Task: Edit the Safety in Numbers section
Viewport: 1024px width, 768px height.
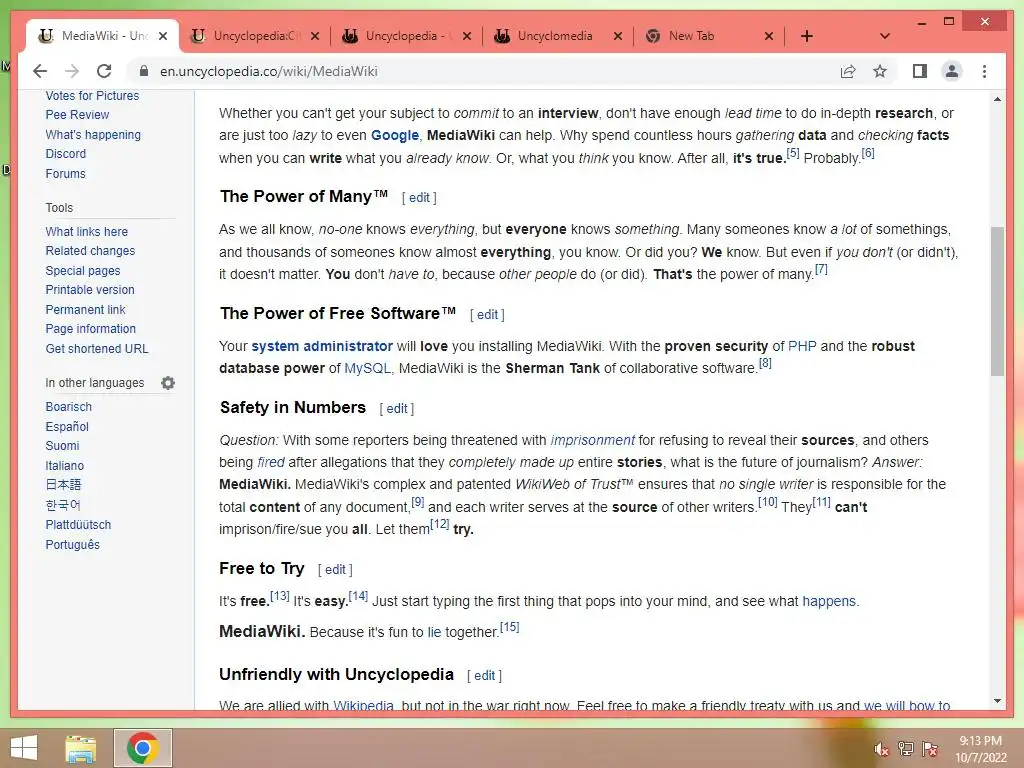Action: 396,408
